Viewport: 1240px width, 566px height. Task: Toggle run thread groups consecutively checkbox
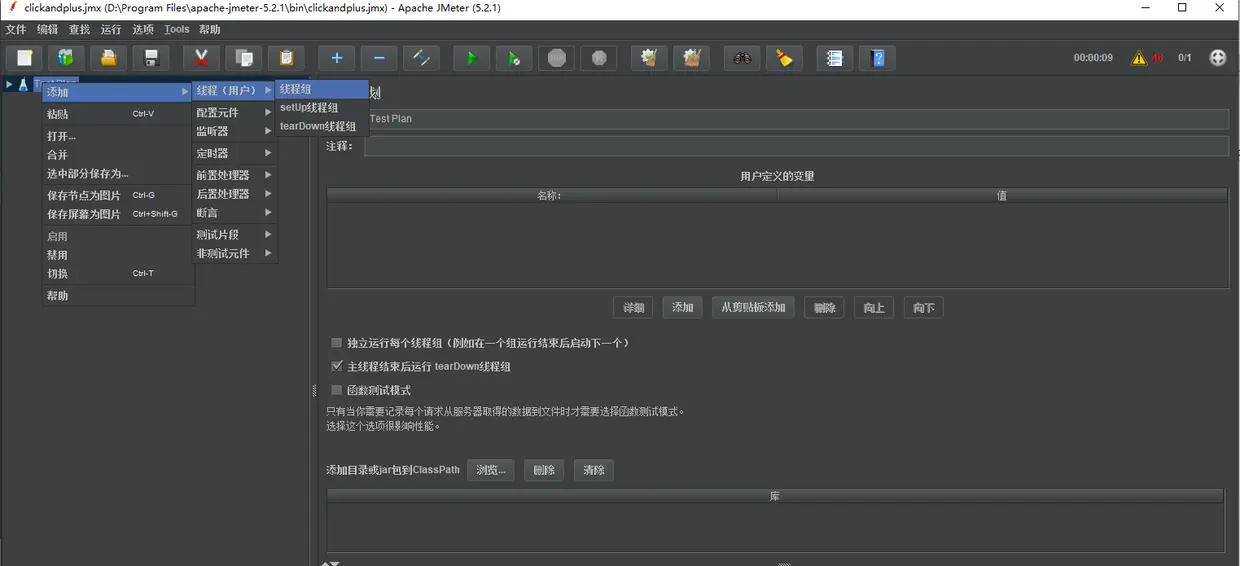point(337,343)
